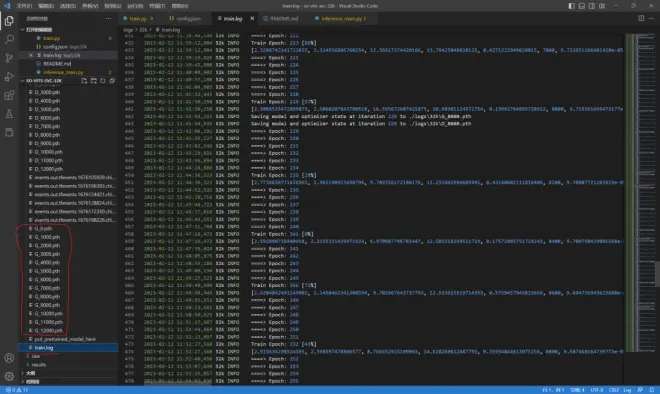Open the Testing flask view
This screenshot has height=394, width=660.
[9, 114]
